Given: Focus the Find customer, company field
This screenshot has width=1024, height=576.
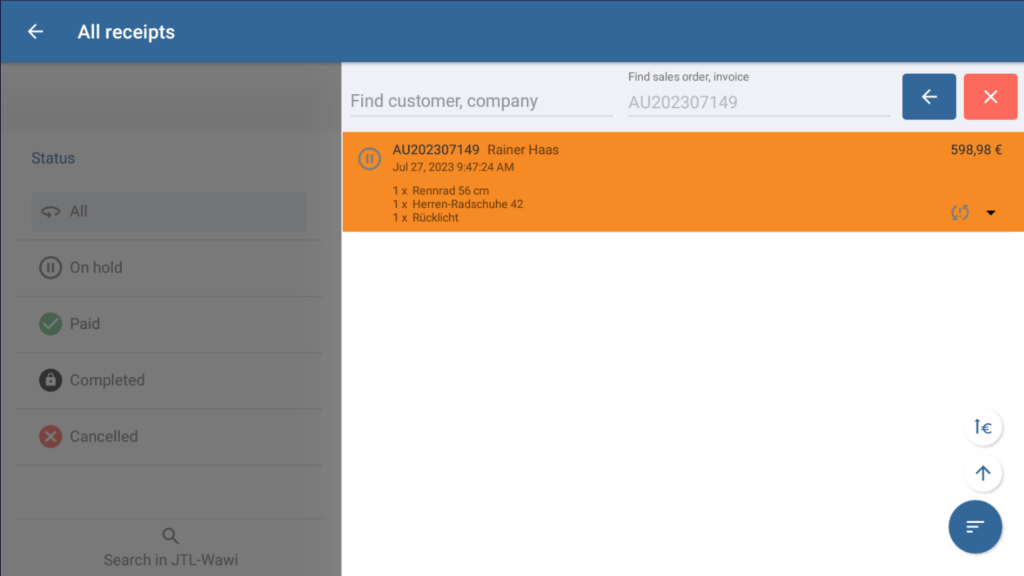Looking at the screenshot, I should [x=481, y=101].
